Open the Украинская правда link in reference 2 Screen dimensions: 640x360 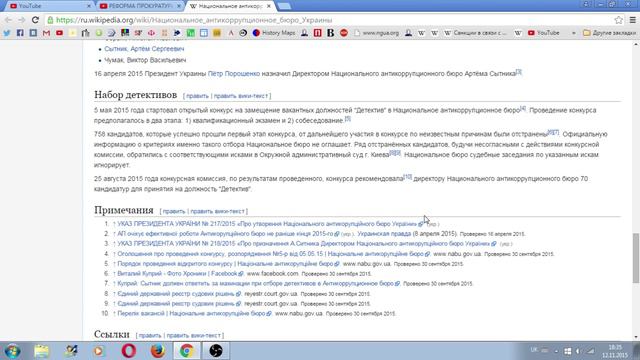coord(384,234)
